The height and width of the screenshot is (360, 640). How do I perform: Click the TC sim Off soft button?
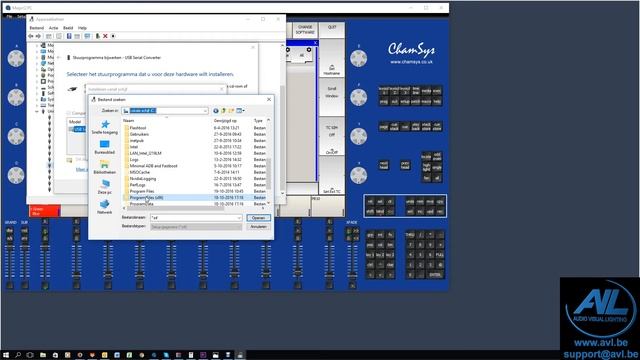tap(332, 136)
